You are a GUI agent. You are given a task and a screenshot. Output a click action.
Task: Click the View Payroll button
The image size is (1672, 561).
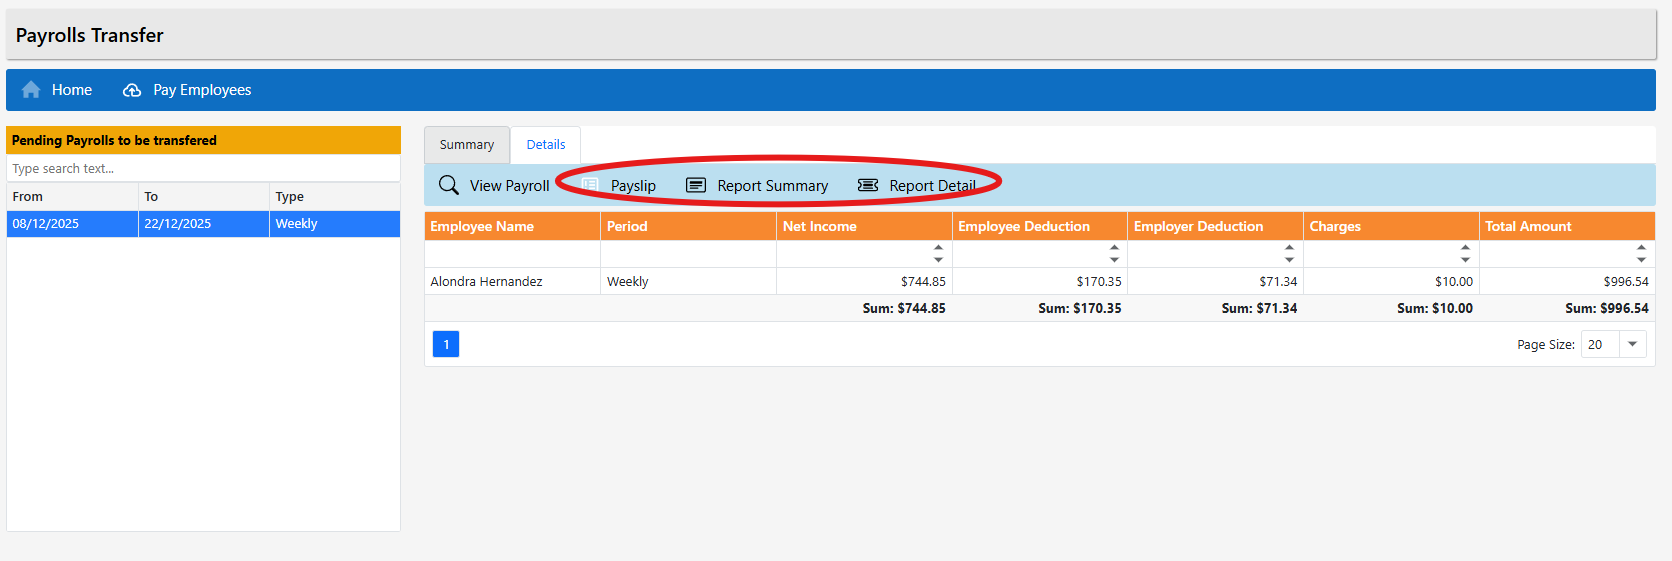[495, 185]
